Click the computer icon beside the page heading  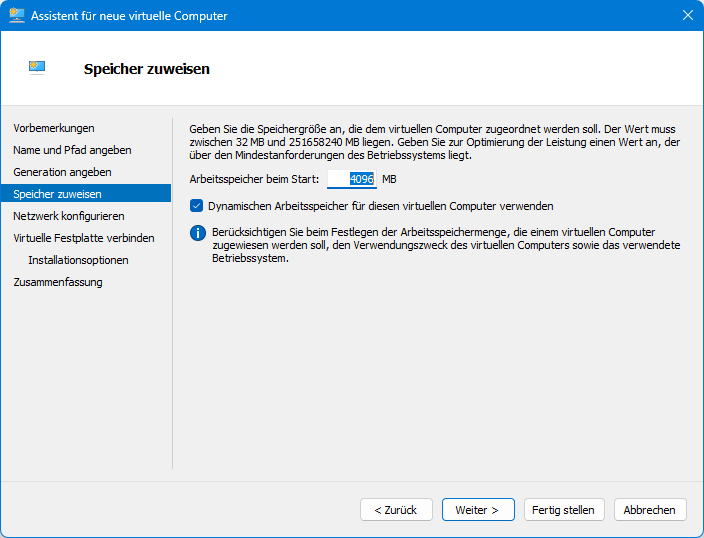[37, 68]
